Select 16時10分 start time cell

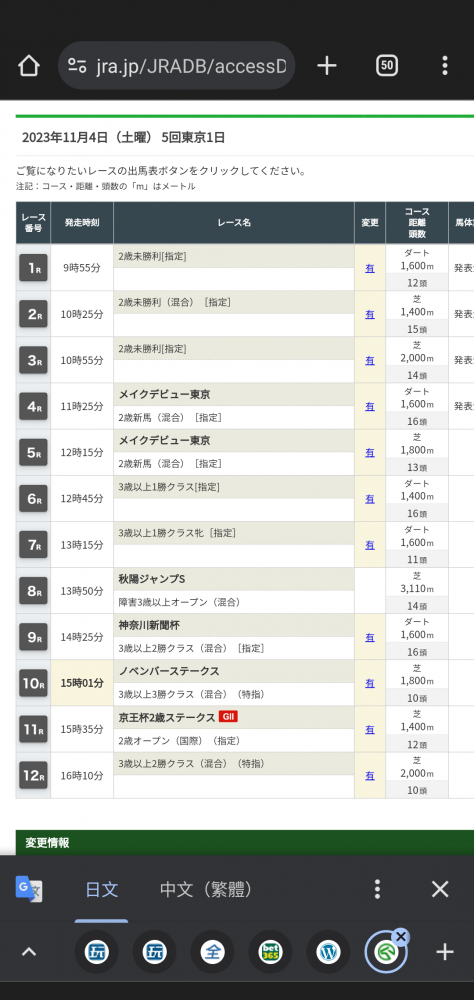(x=82, y=776)
